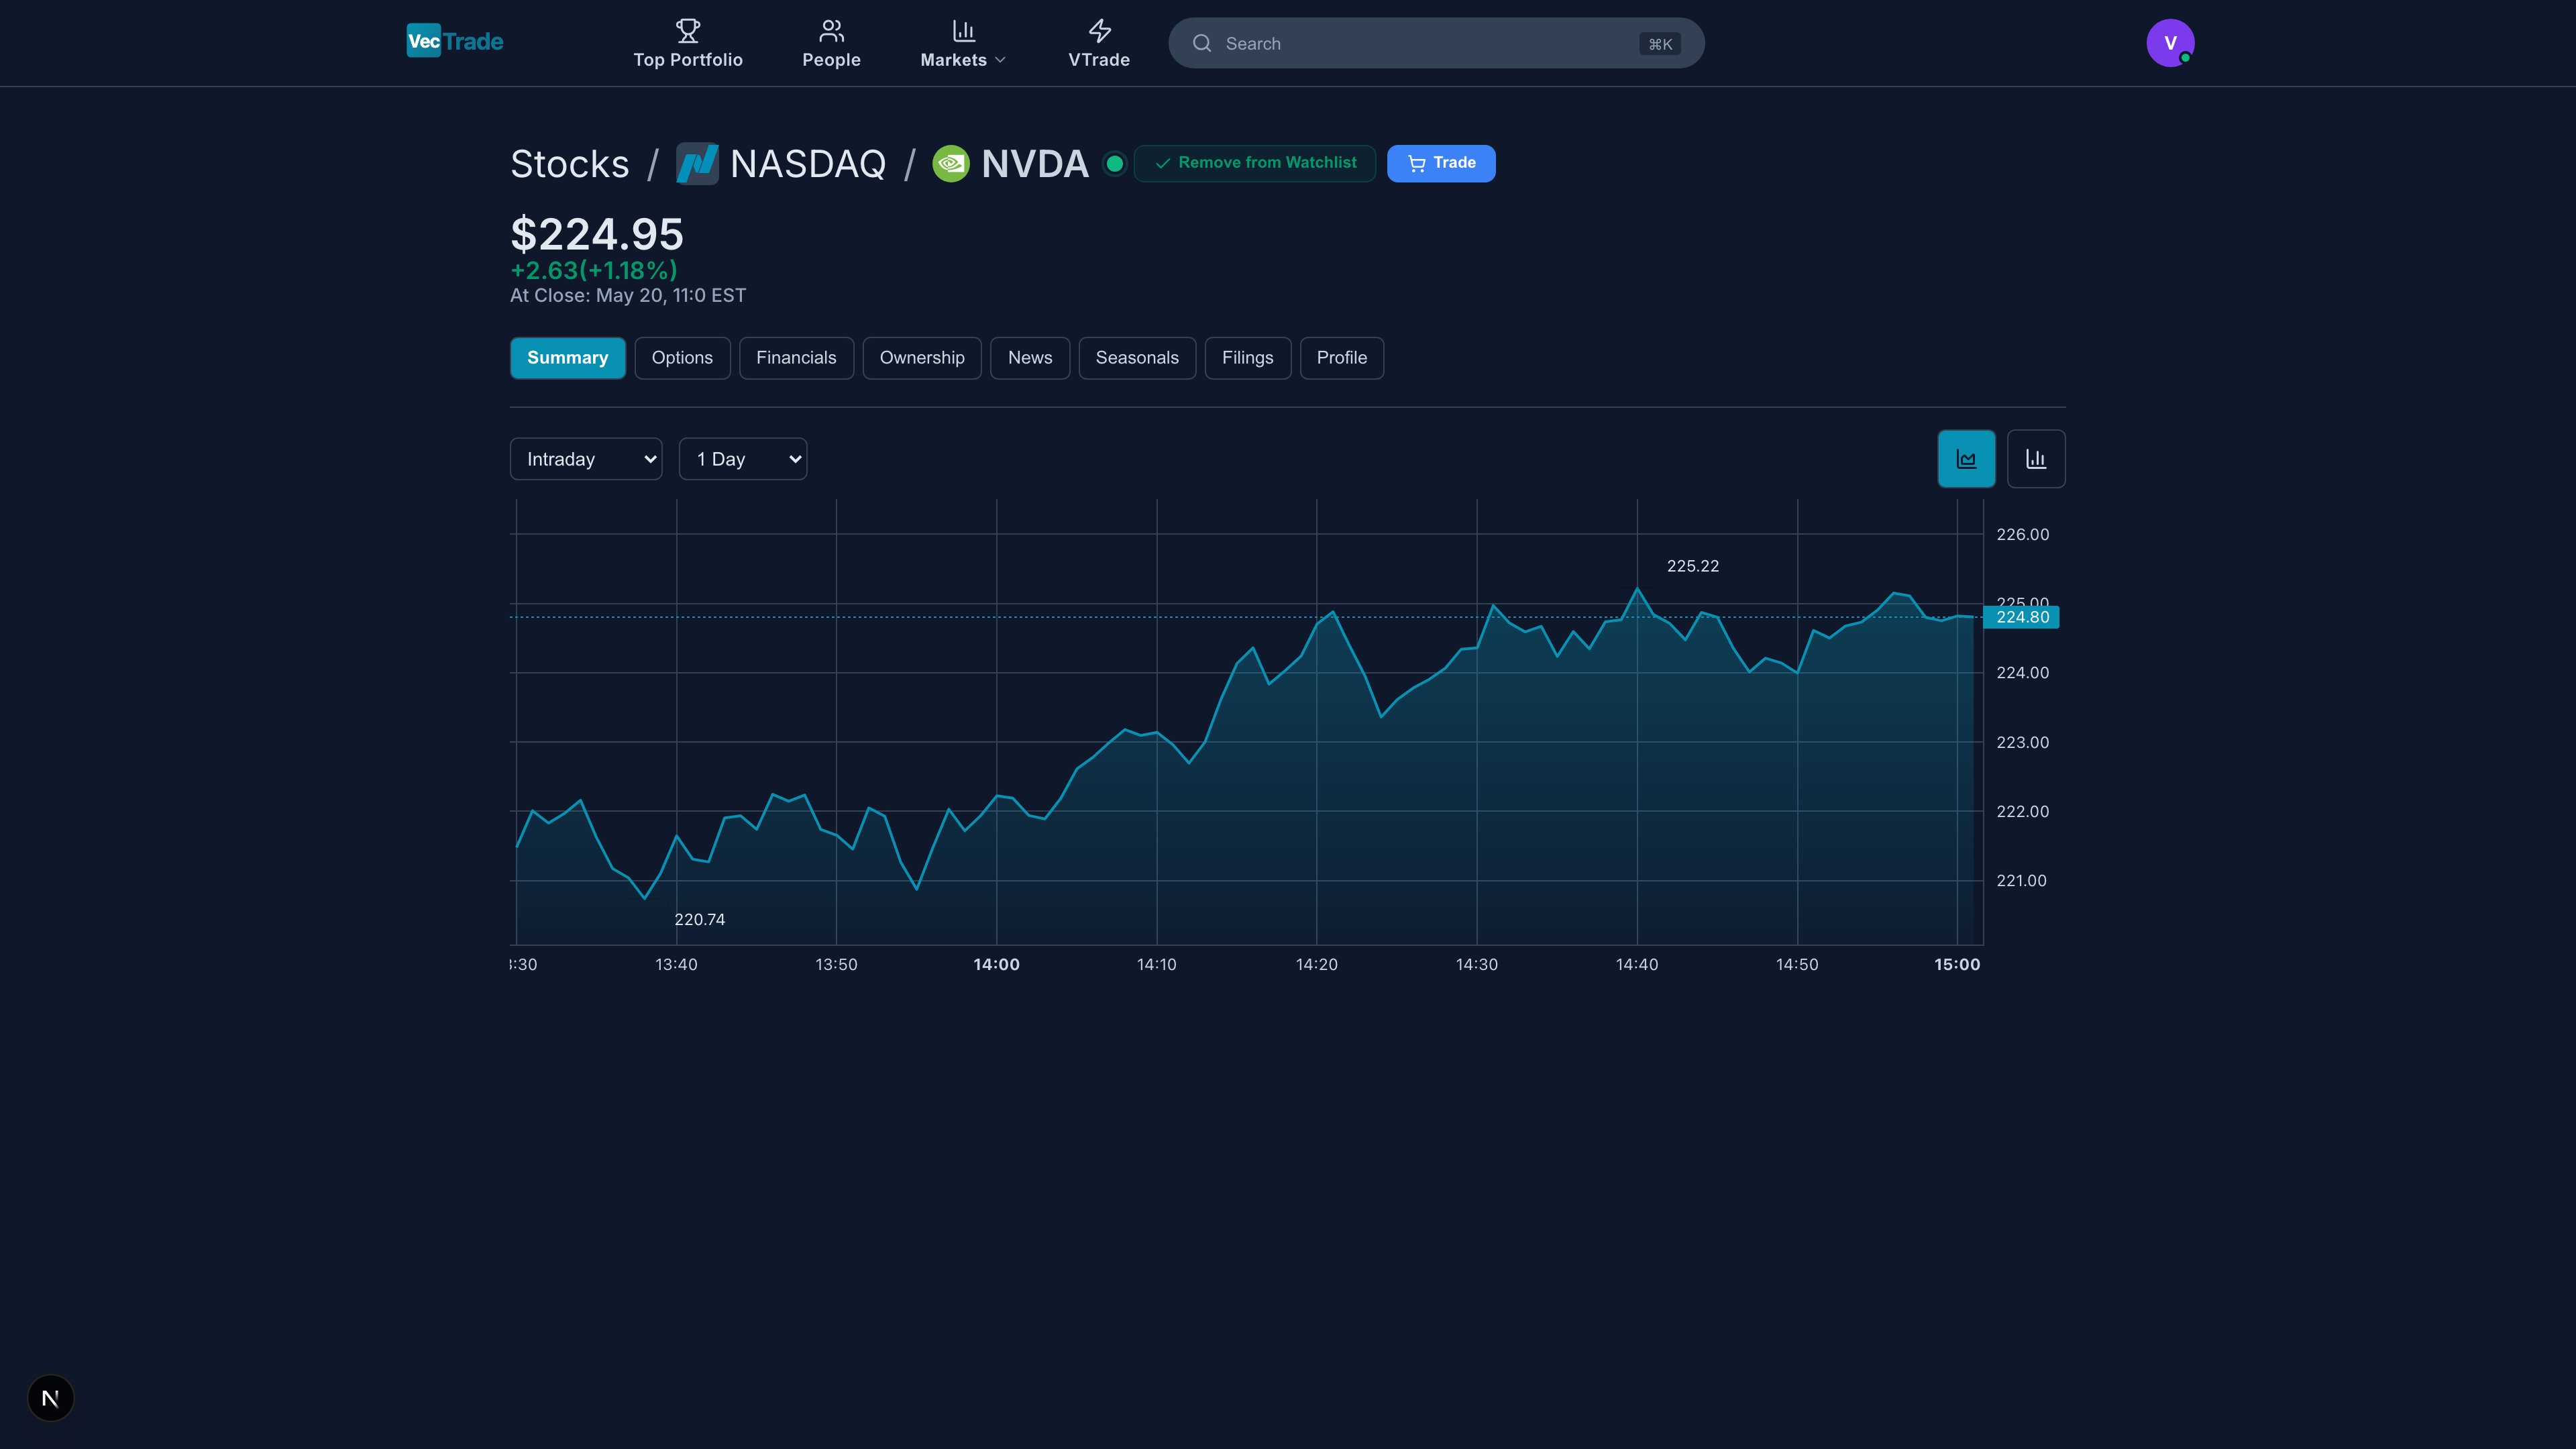Remove NVDA from Watchlist
Viewport: 2576px width, 1449px height.
pyautogui.click(x=1255, y=163)
